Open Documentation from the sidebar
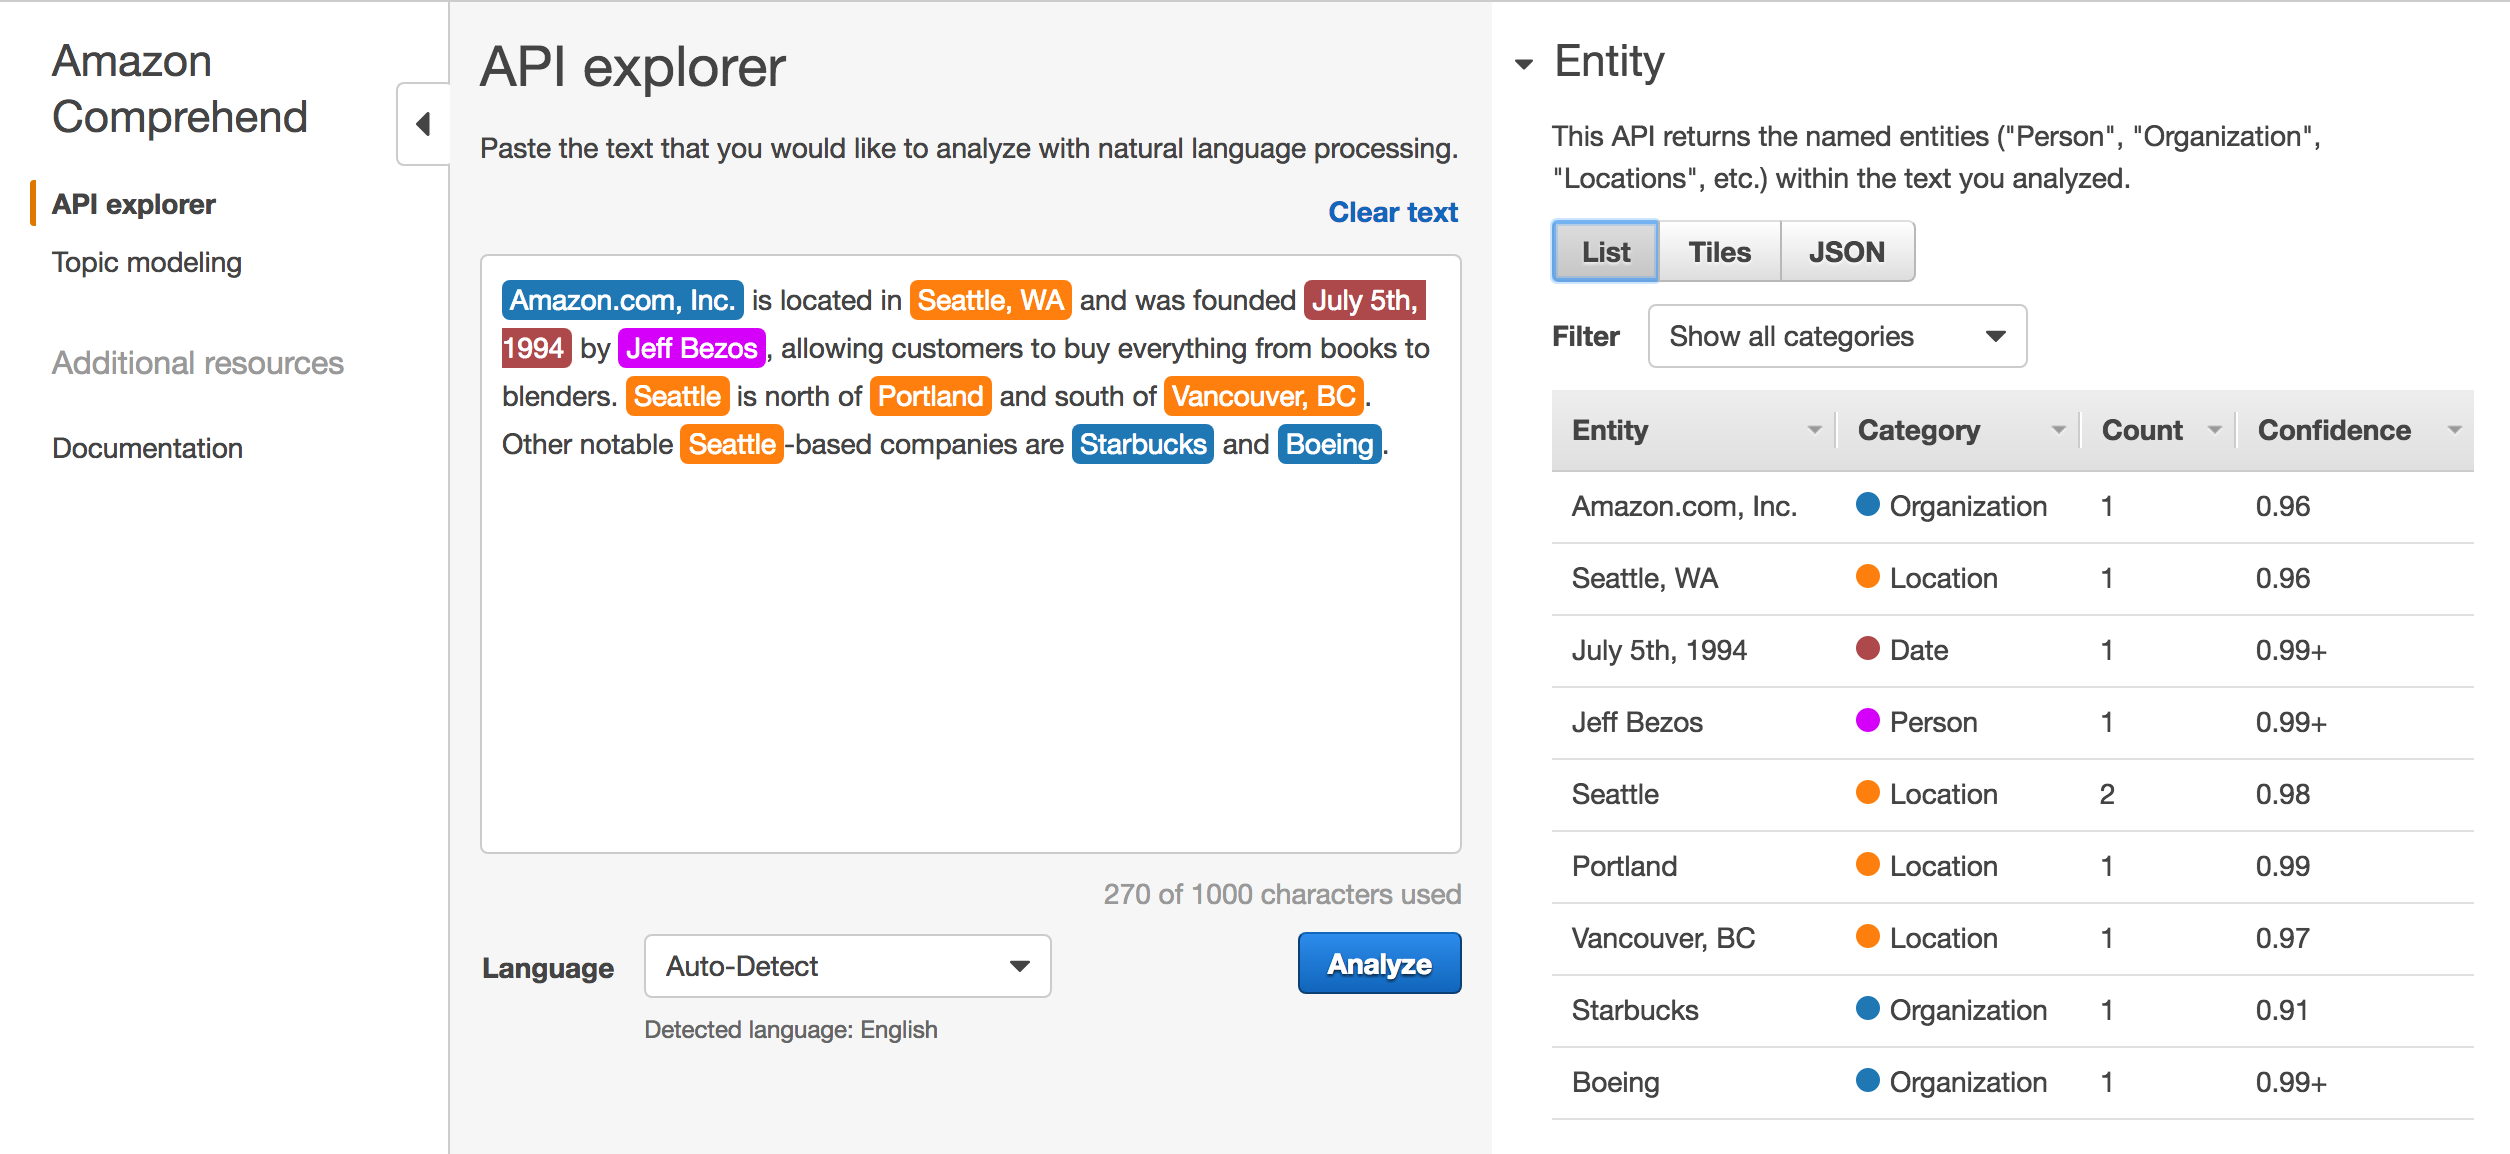The image size is (2510, 1154). click(x=146, y=448)
